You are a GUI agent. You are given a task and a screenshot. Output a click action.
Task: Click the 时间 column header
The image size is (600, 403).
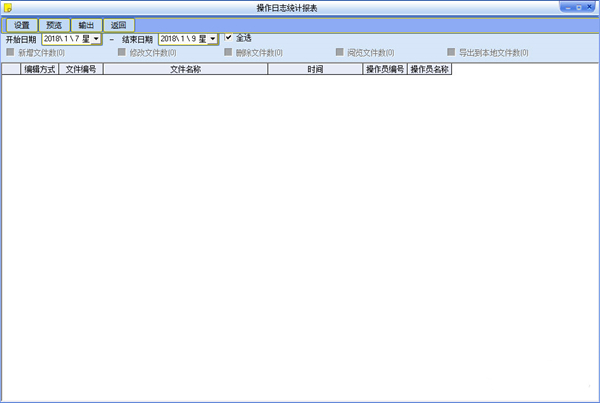[x=315, y=70]
